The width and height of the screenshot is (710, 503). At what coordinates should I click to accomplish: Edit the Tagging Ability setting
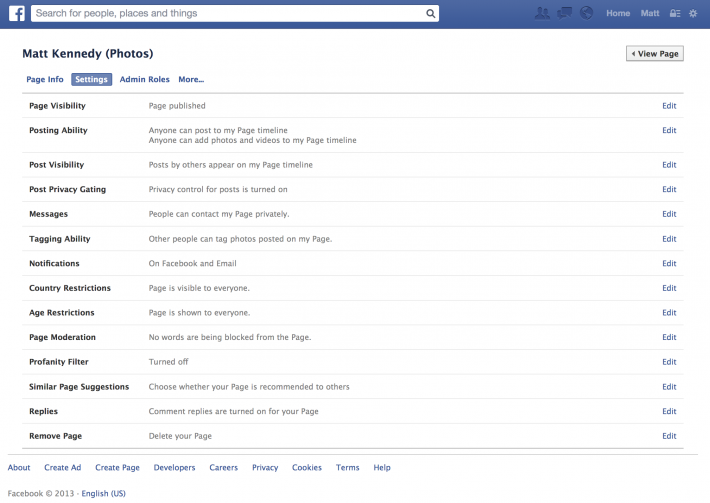(x=669, y=239)
